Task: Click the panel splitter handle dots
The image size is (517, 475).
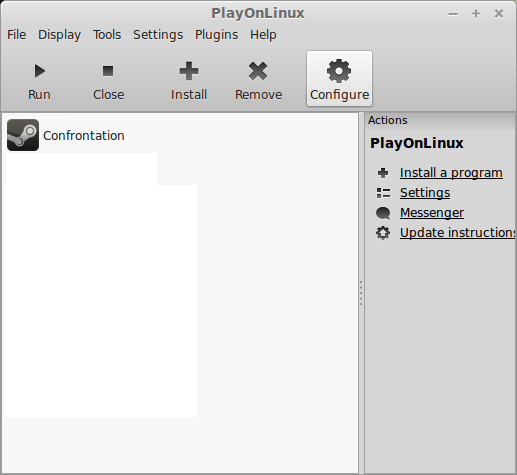Action: pos(361,293)
